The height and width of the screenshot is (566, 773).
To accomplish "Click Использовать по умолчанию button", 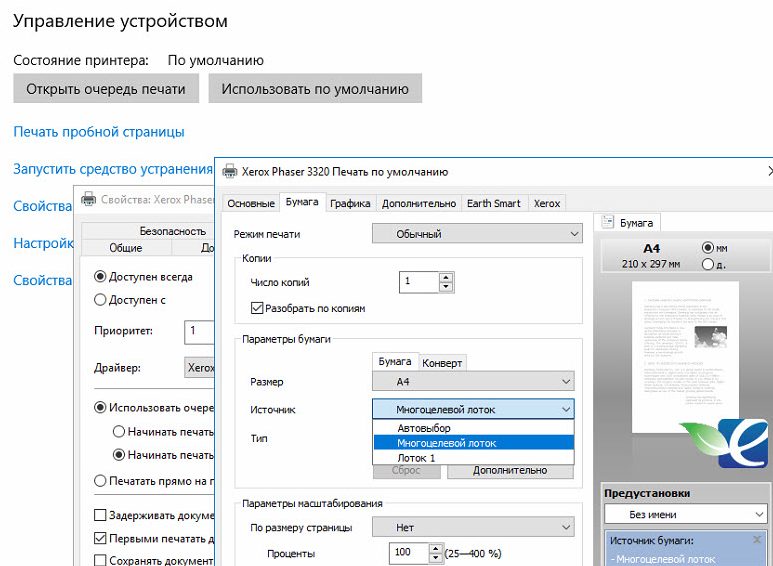I will coord(315,89).
